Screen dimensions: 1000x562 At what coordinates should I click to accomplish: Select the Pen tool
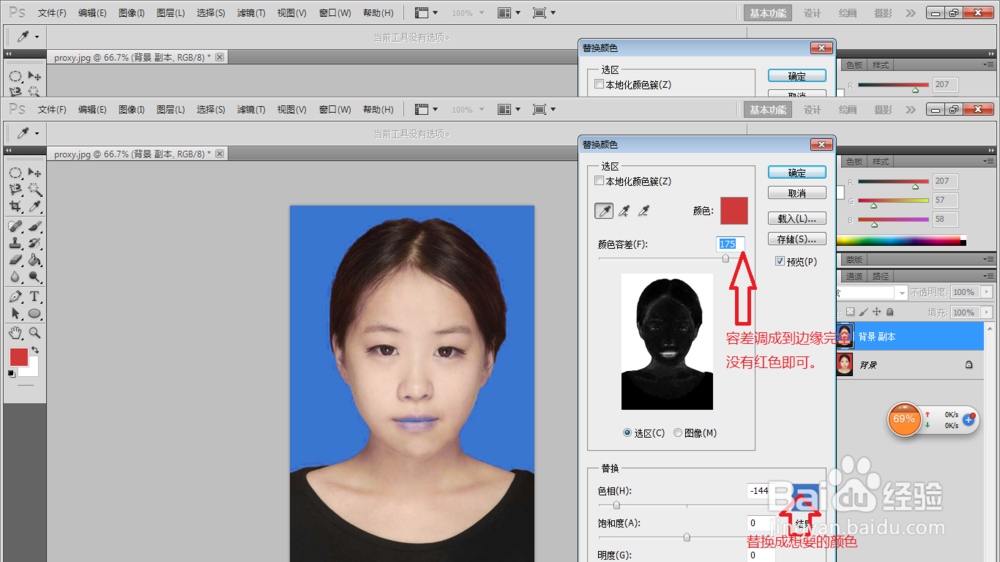pos(15,297)
